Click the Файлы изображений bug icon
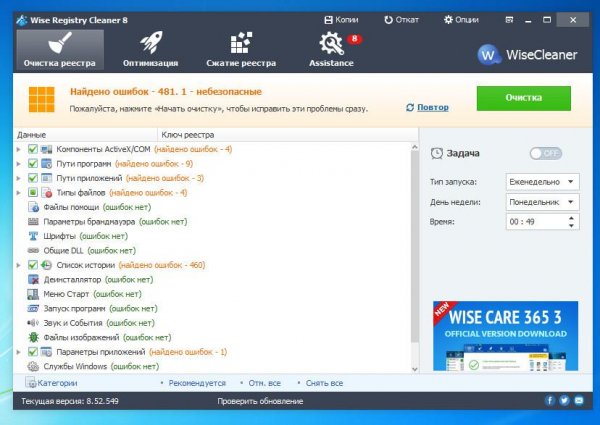The height and width of the screenshot is (425, 600). click(33, 337)
